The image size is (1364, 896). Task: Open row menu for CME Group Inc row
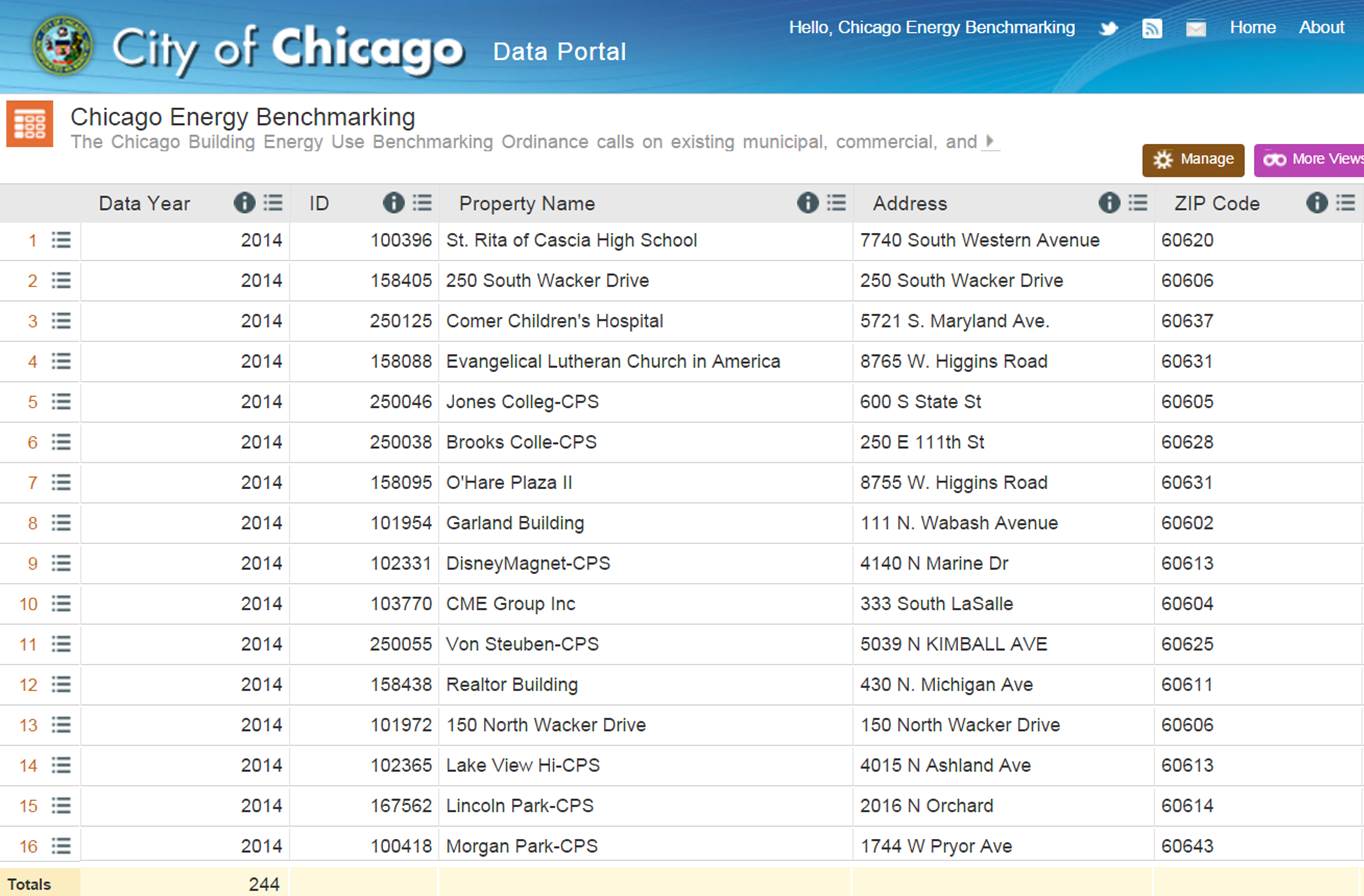pyautogui.click(x=61, y=603)
